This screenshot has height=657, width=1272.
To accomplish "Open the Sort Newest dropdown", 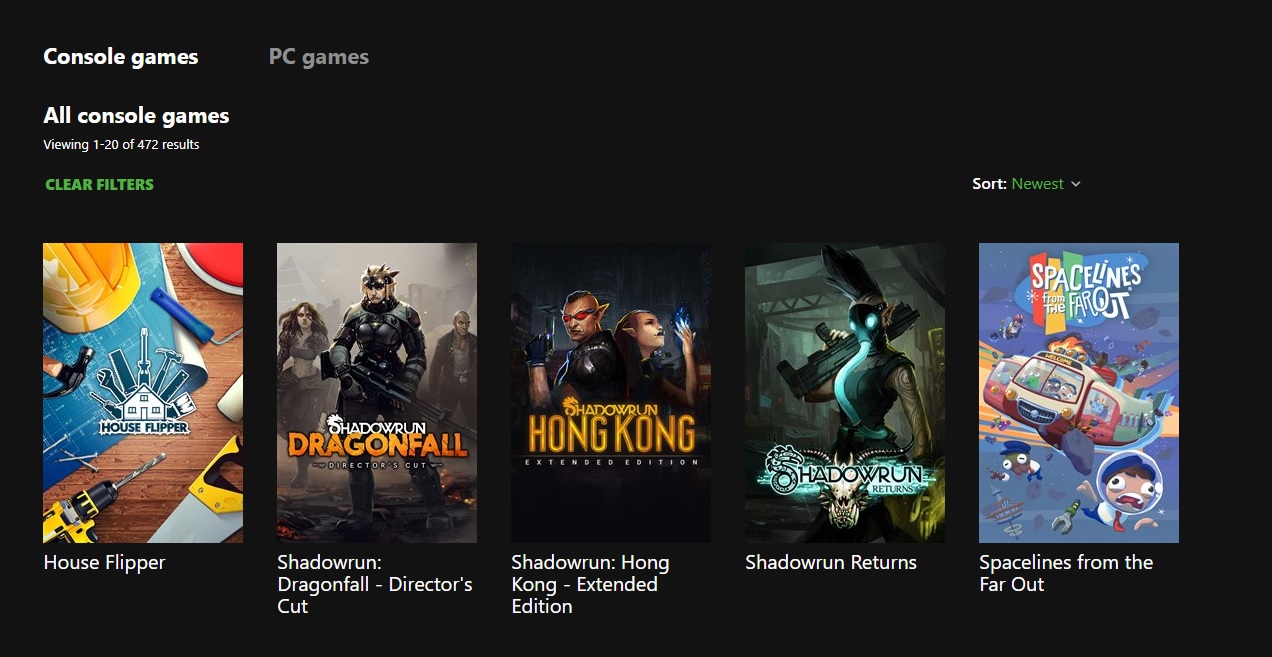I will [1027, 184].
